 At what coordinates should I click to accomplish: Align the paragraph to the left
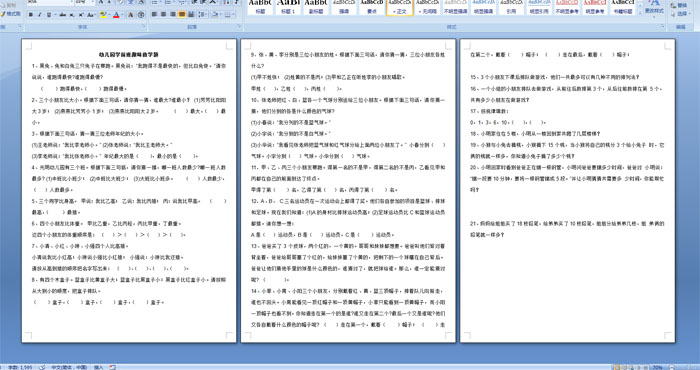[x=154, y=14]
